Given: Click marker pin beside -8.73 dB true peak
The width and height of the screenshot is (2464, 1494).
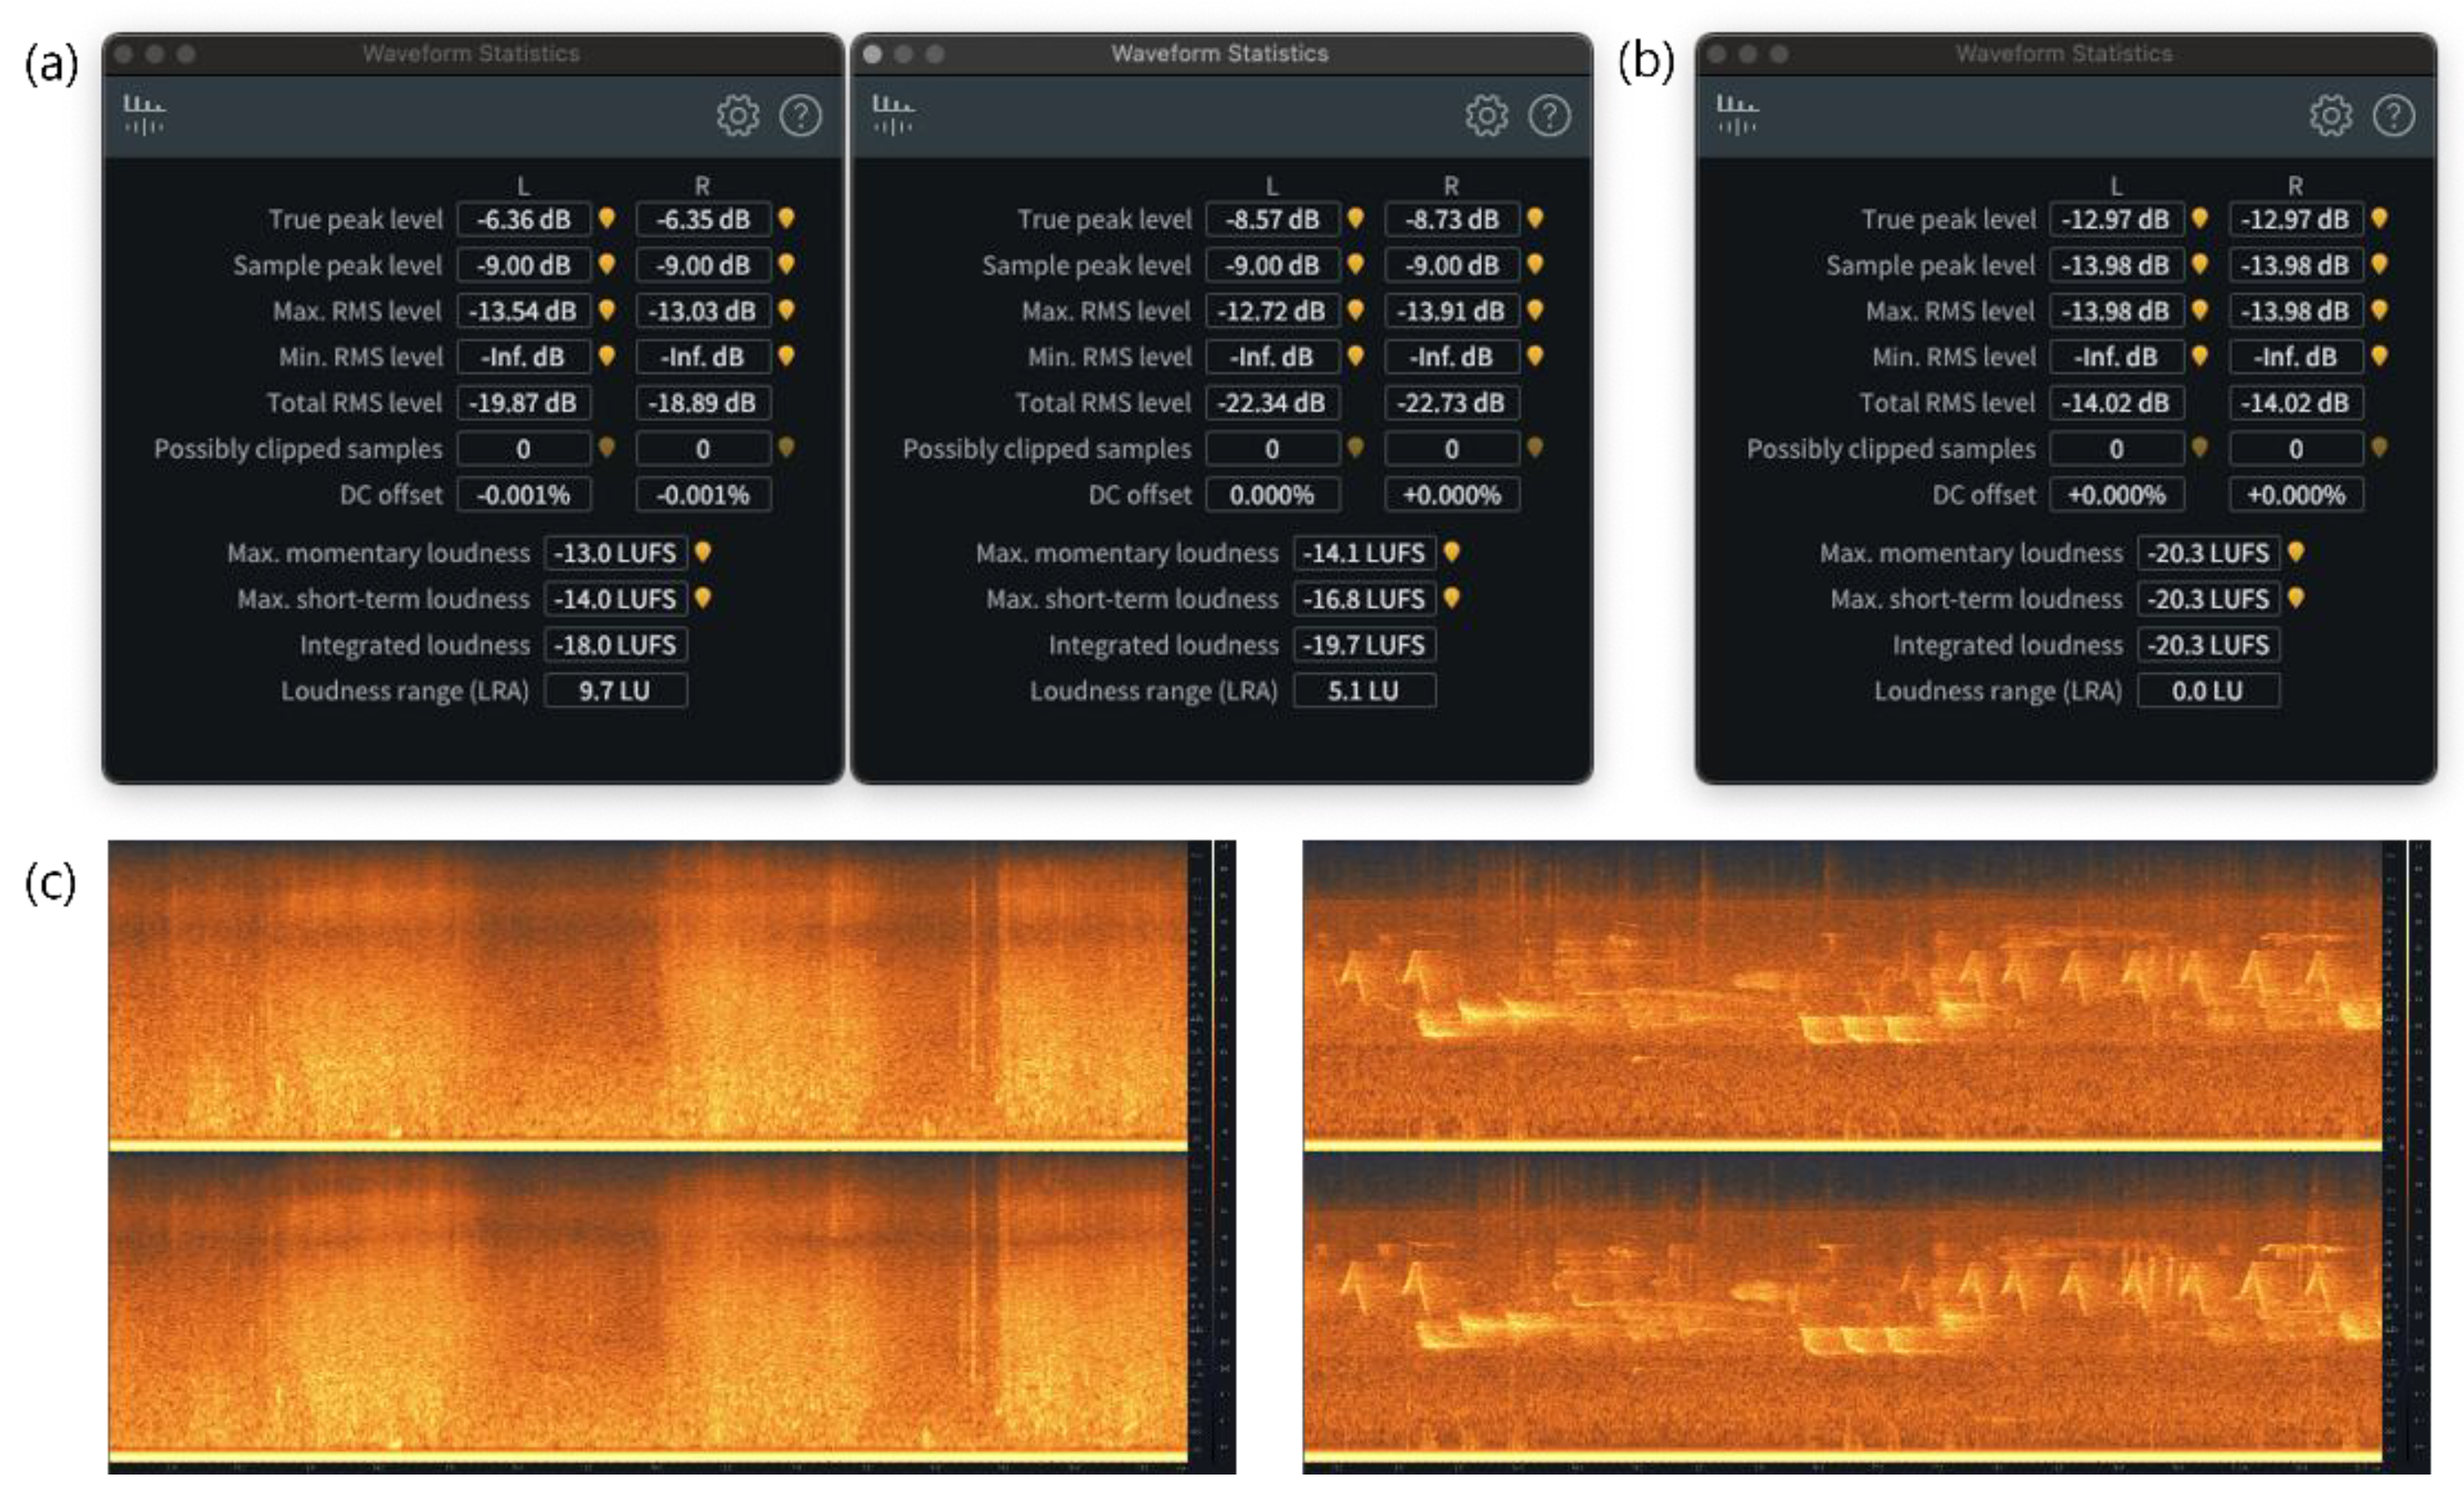Looking at the screenshot, I should 1535,218.
